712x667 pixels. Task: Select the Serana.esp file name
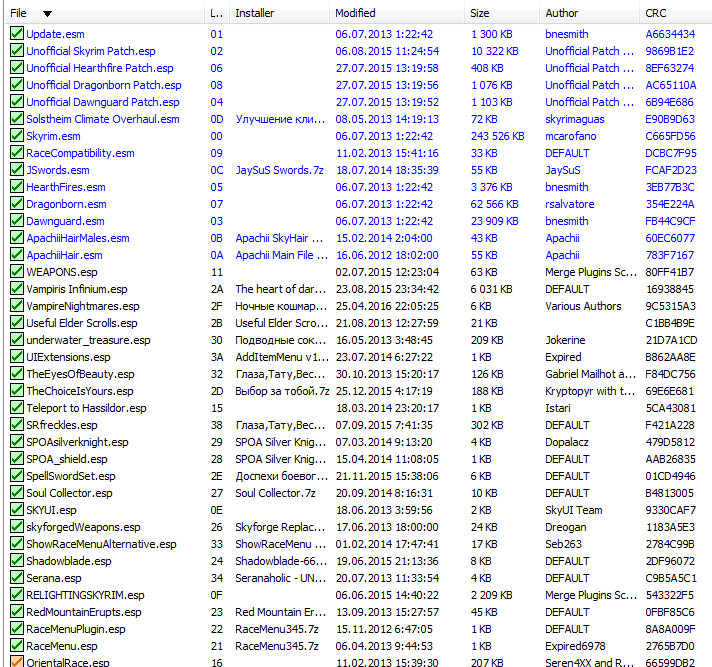(x=54, y=578)
